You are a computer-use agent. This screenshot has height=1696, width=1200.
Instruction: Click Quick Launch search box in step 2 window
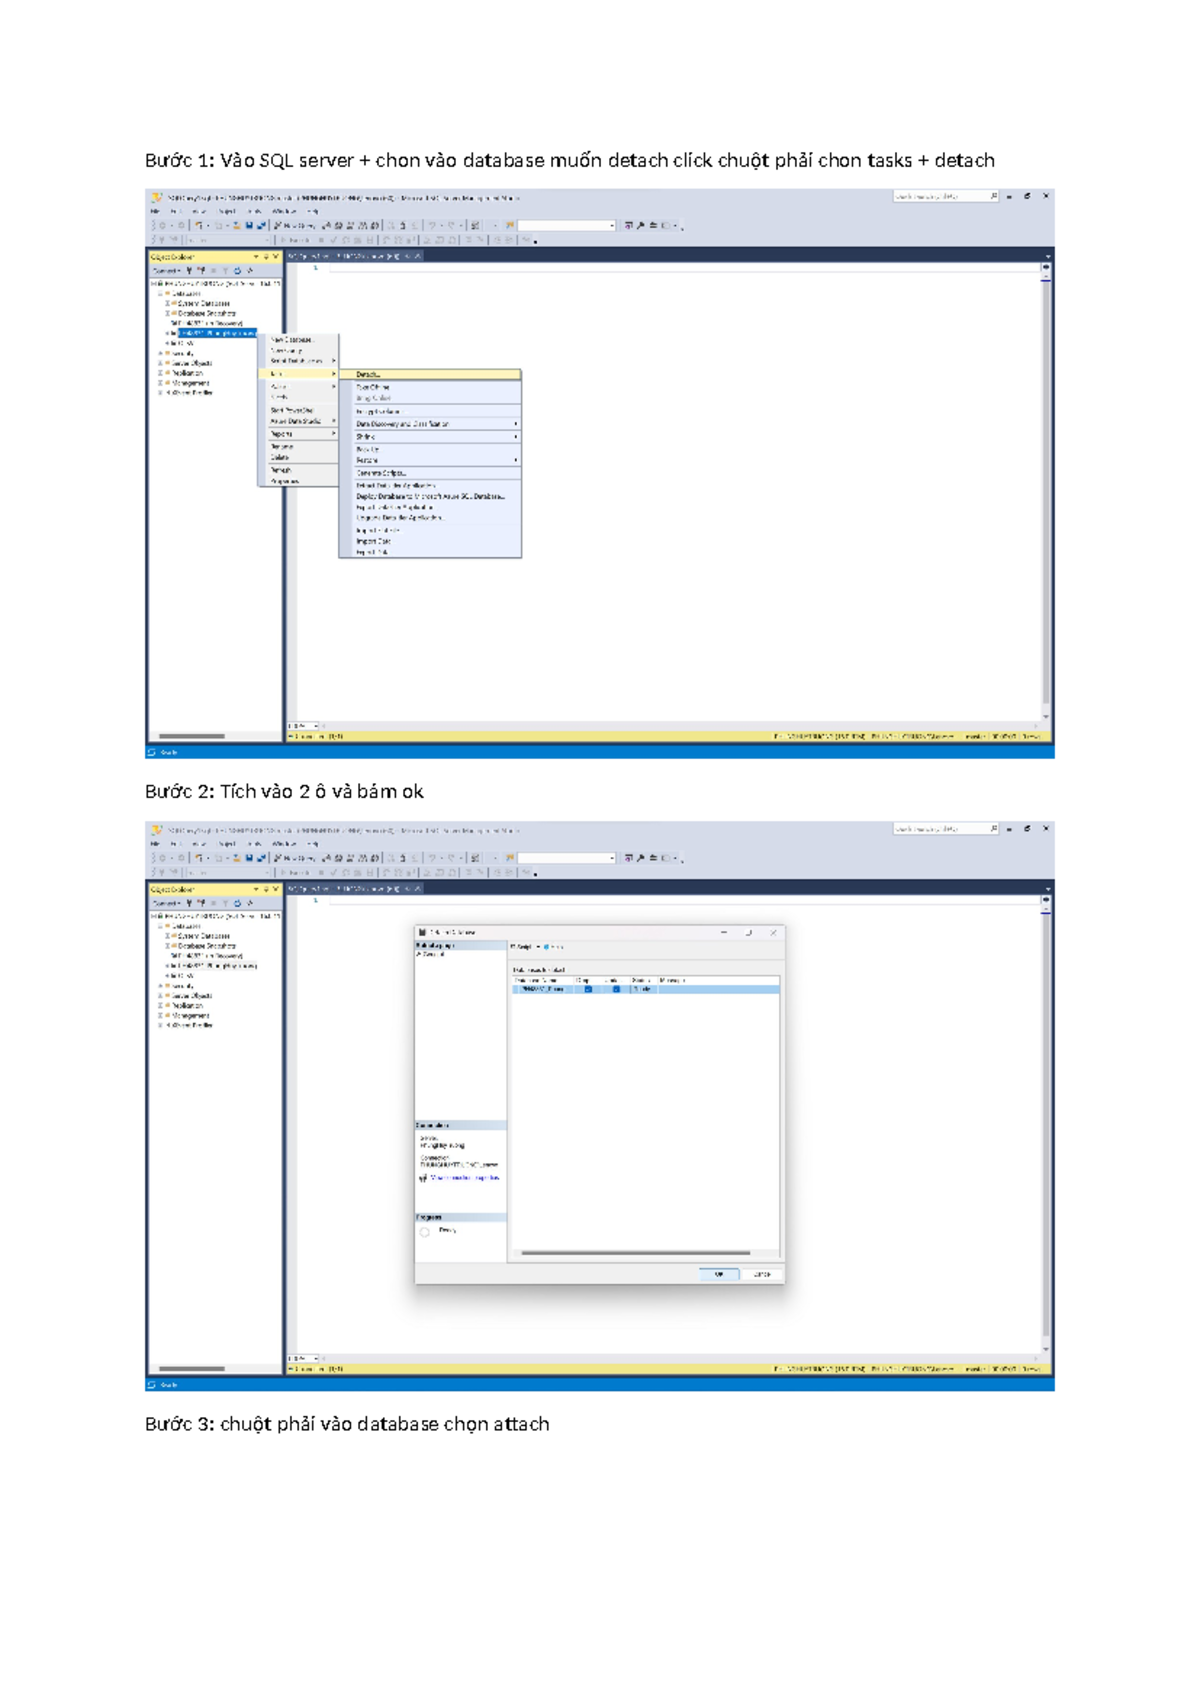[x=946, y=829]
